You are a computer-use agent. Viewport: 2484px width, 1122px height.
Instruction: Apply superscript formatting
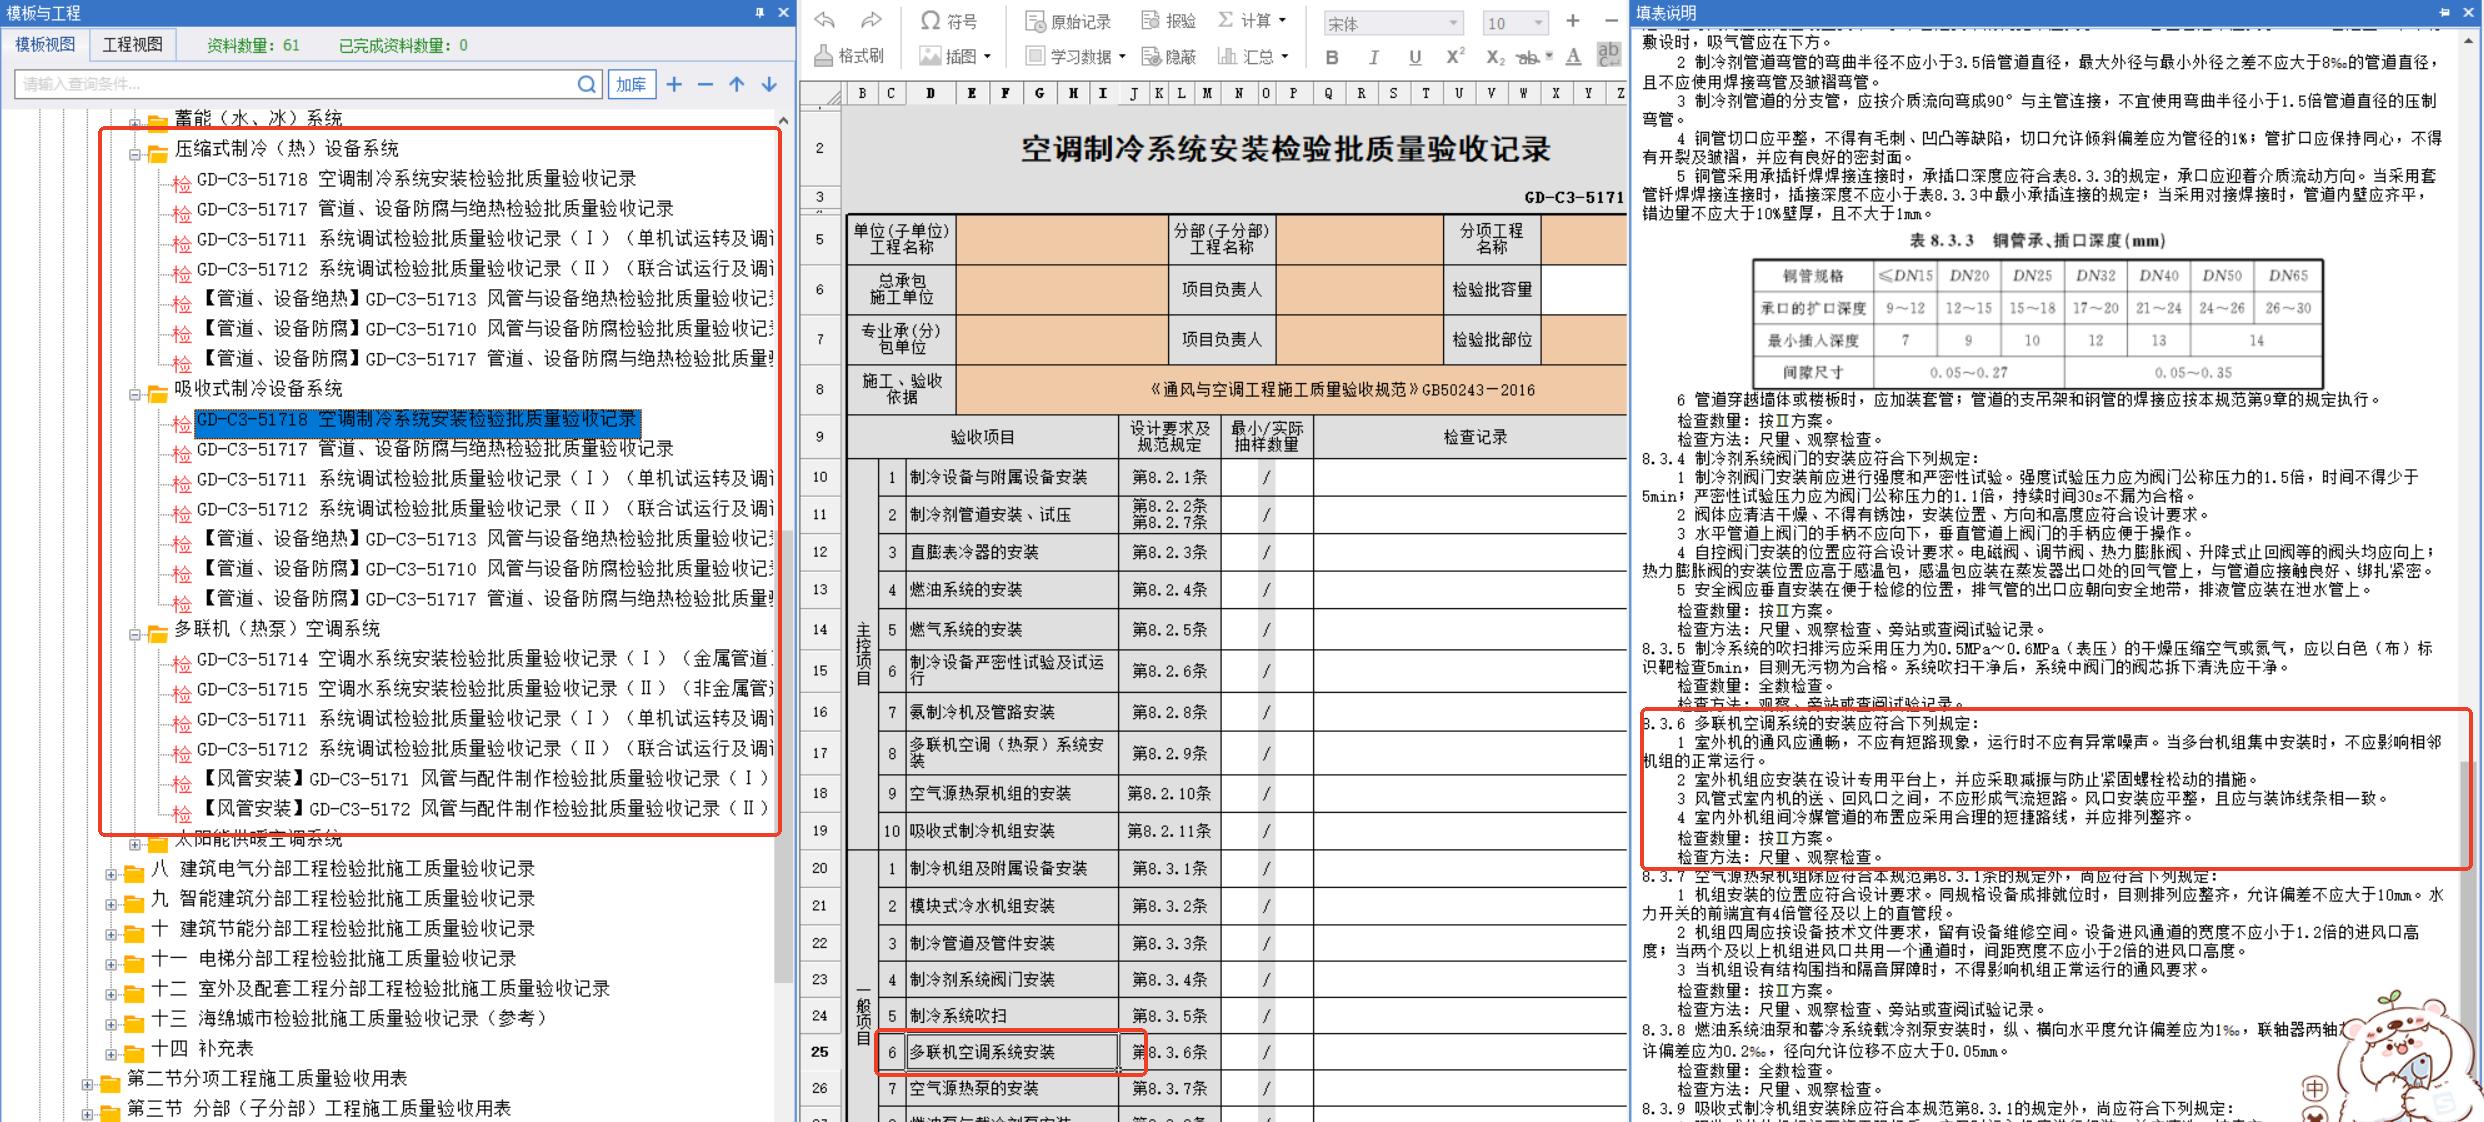tap(1456, 57)
